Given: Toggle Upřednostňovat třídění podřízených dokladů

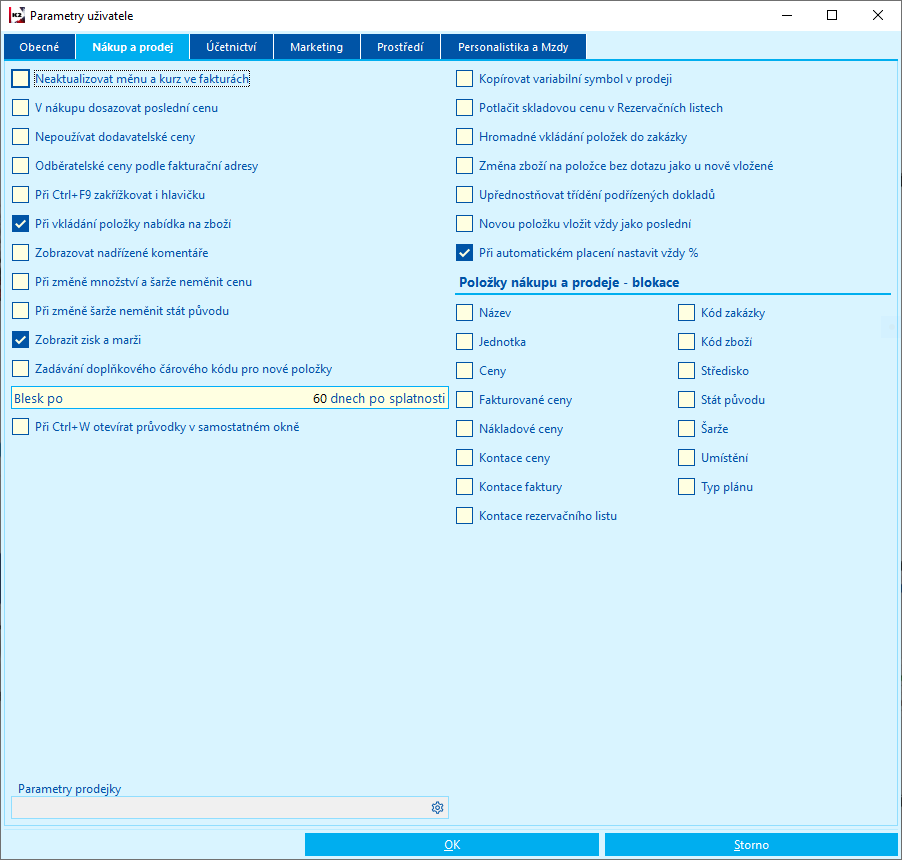Looking at the screenshot, I should point(464,194).
